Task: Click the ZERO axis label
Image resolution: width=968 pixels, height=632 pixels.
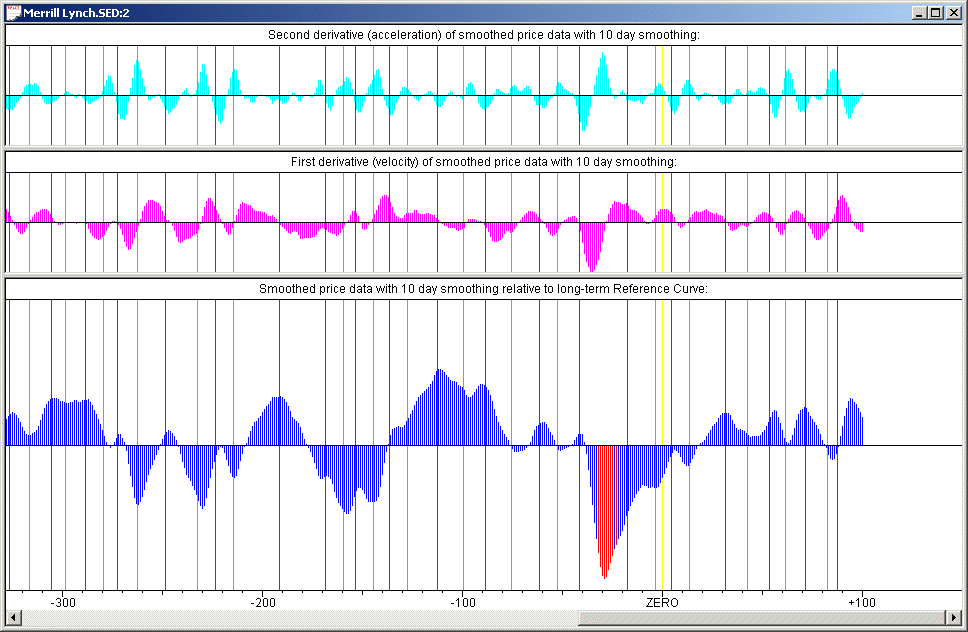Action: (662, 603)
